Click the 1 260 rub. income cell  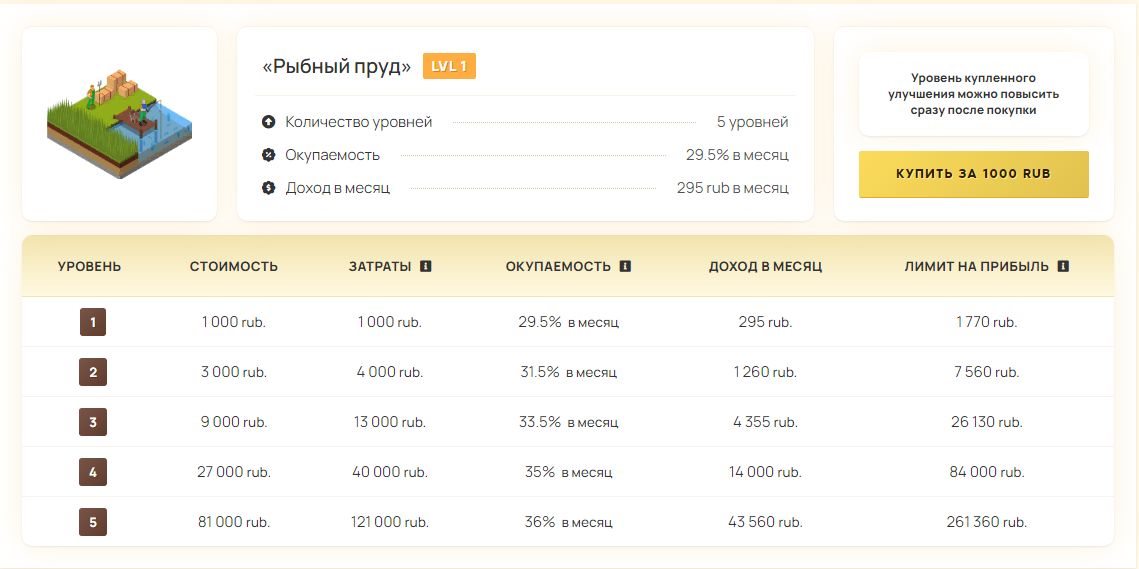pos(766,373)
